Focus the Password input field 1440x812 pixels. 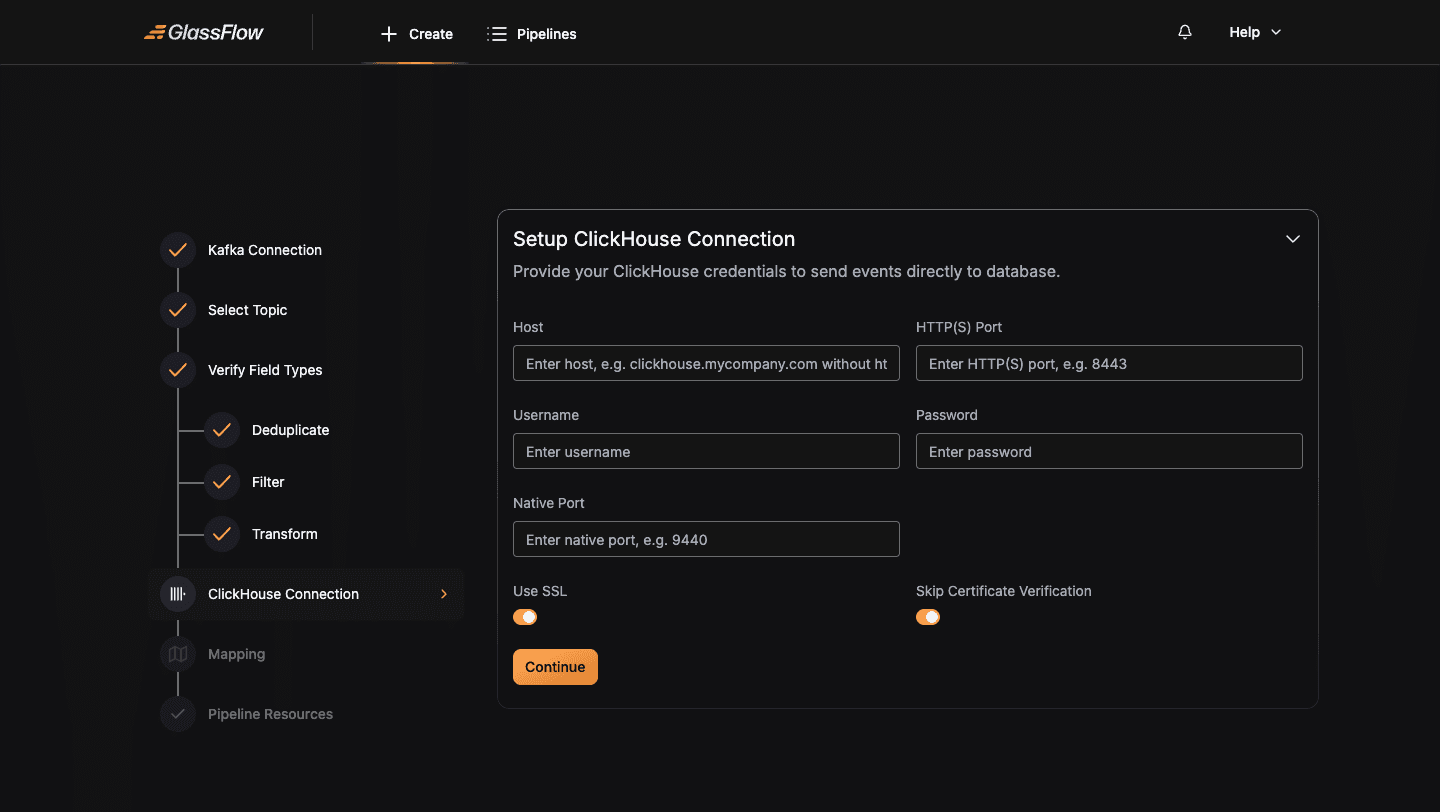tap(1109, 451)
